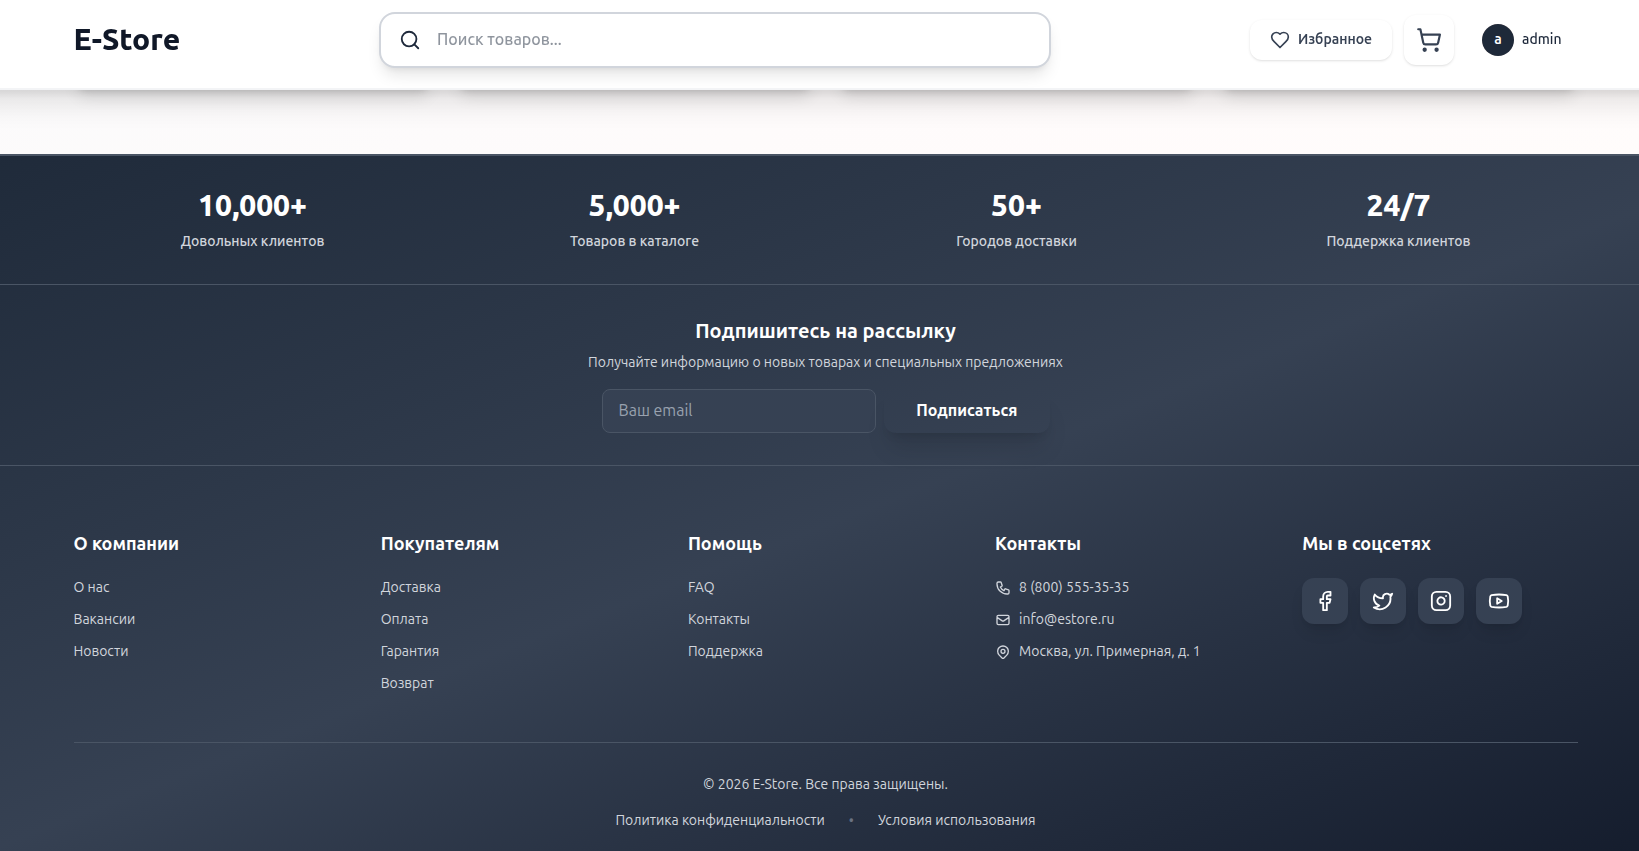The height and width of the screenshot is (851, 1639).
Task: Open the Вакансии link
Action: click(104, 619)
